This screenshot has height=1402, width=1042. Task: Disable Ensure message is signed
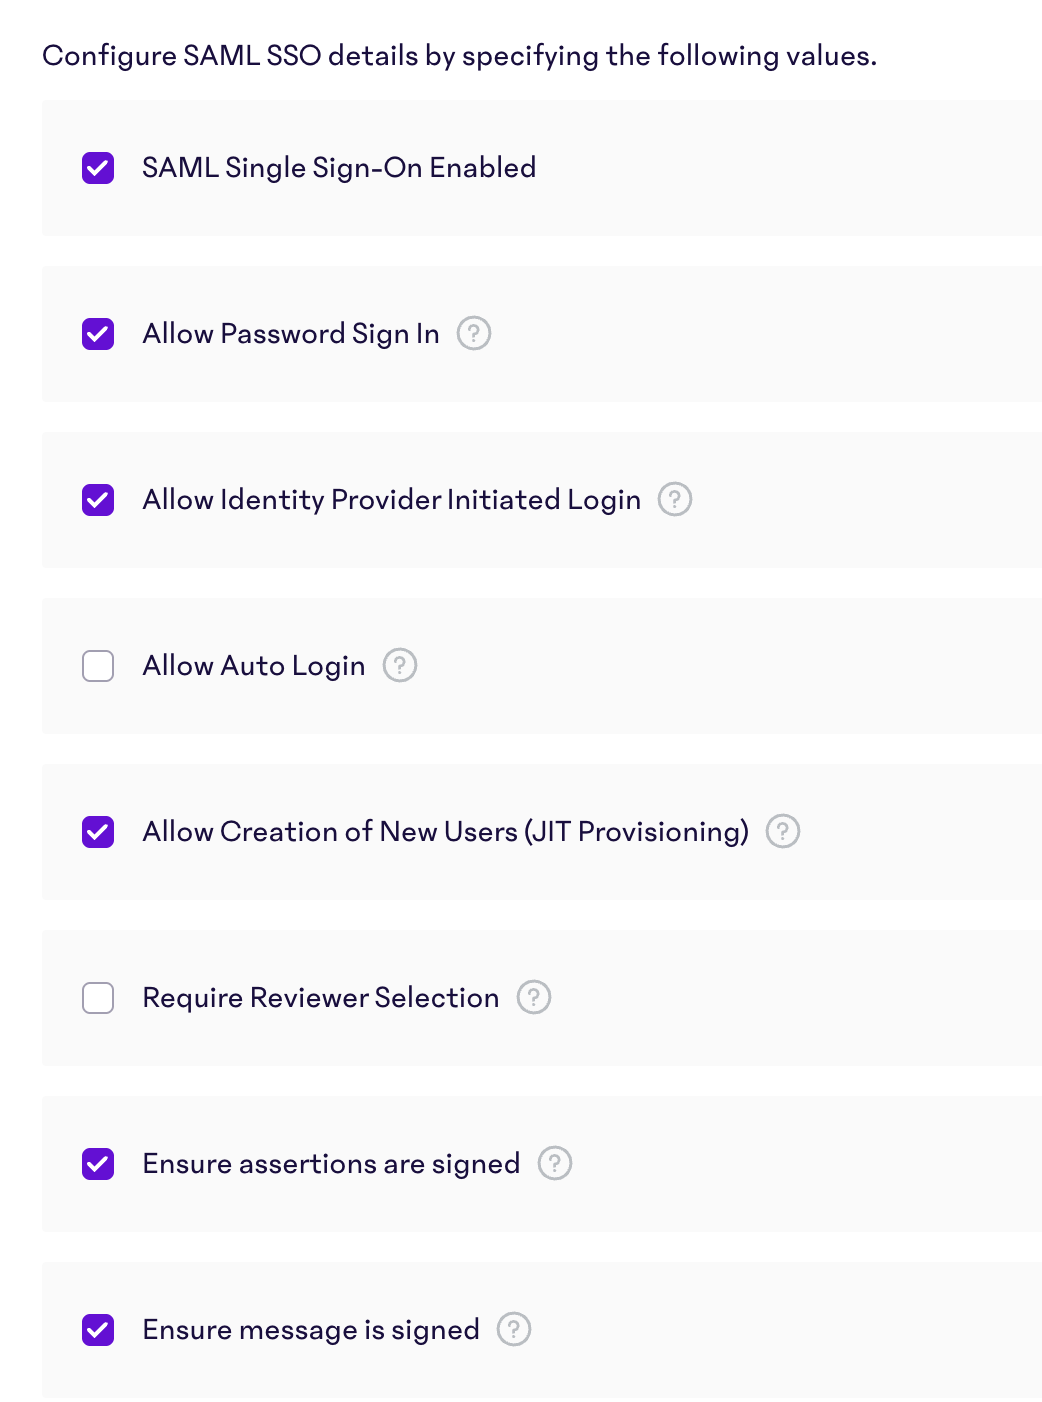[97, 1329]
